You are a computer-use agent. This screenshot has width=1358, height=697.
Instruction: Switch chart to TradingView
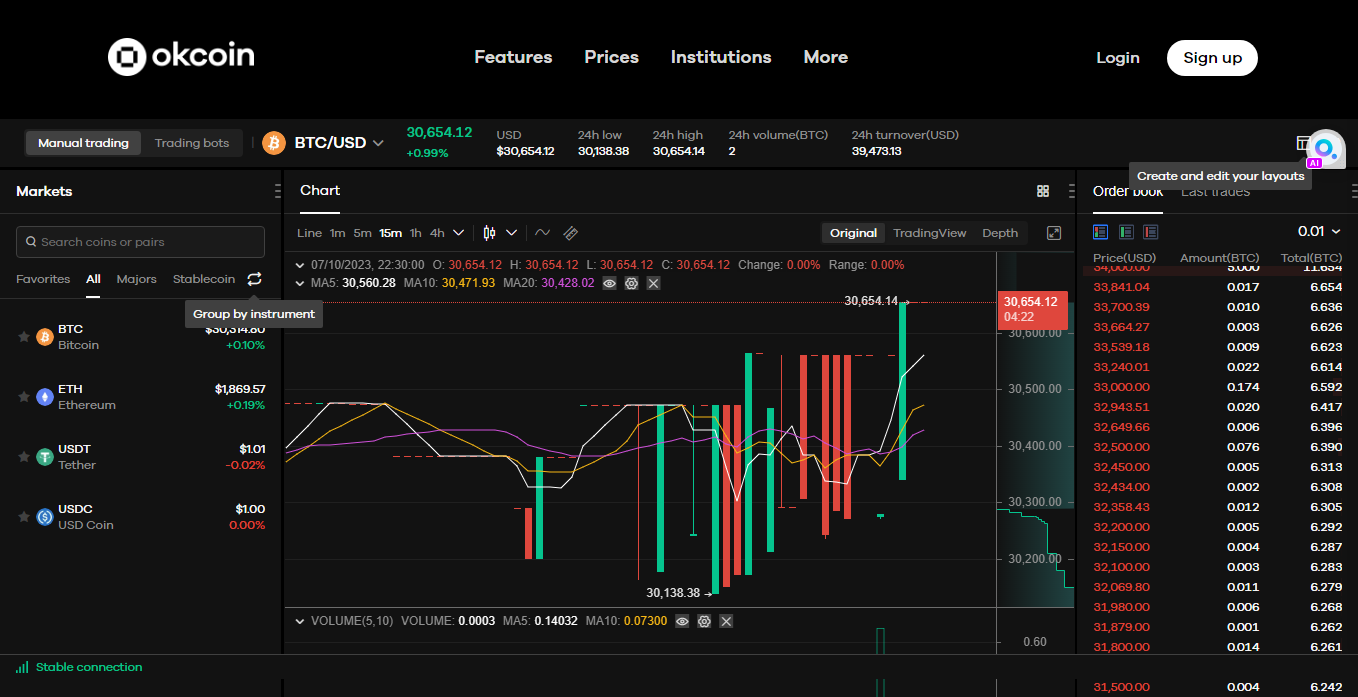click(x=930, y=233)
